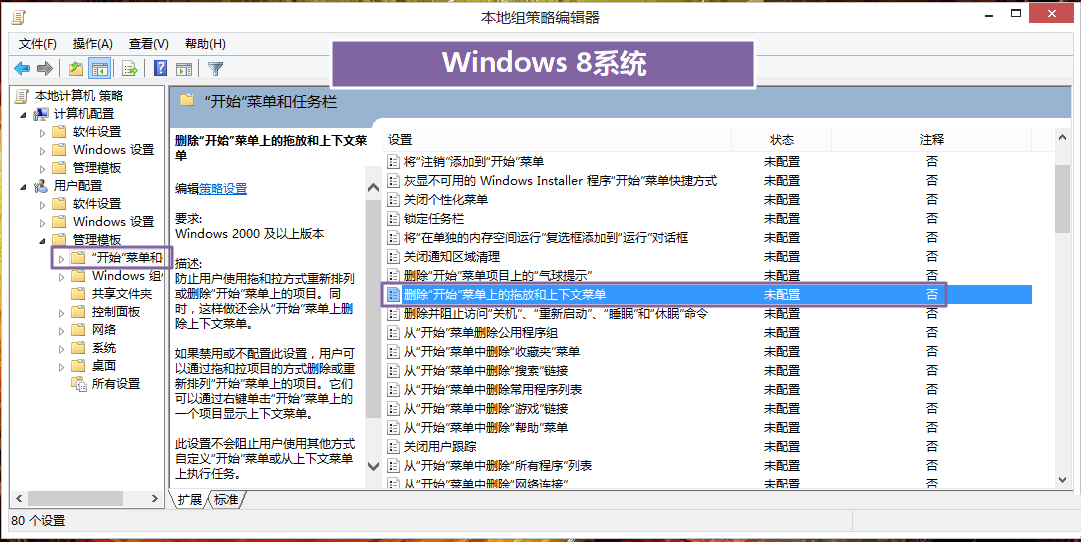The width and height of the screenshot is (1081, 542).
Task: Open the Help question-mark toolbar icon
Action: pos(161,68)
